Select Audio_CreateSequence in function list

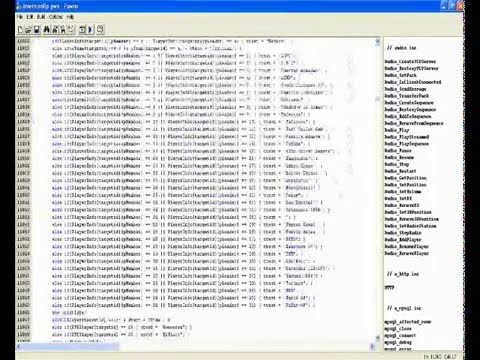click(x=409, y=103)
